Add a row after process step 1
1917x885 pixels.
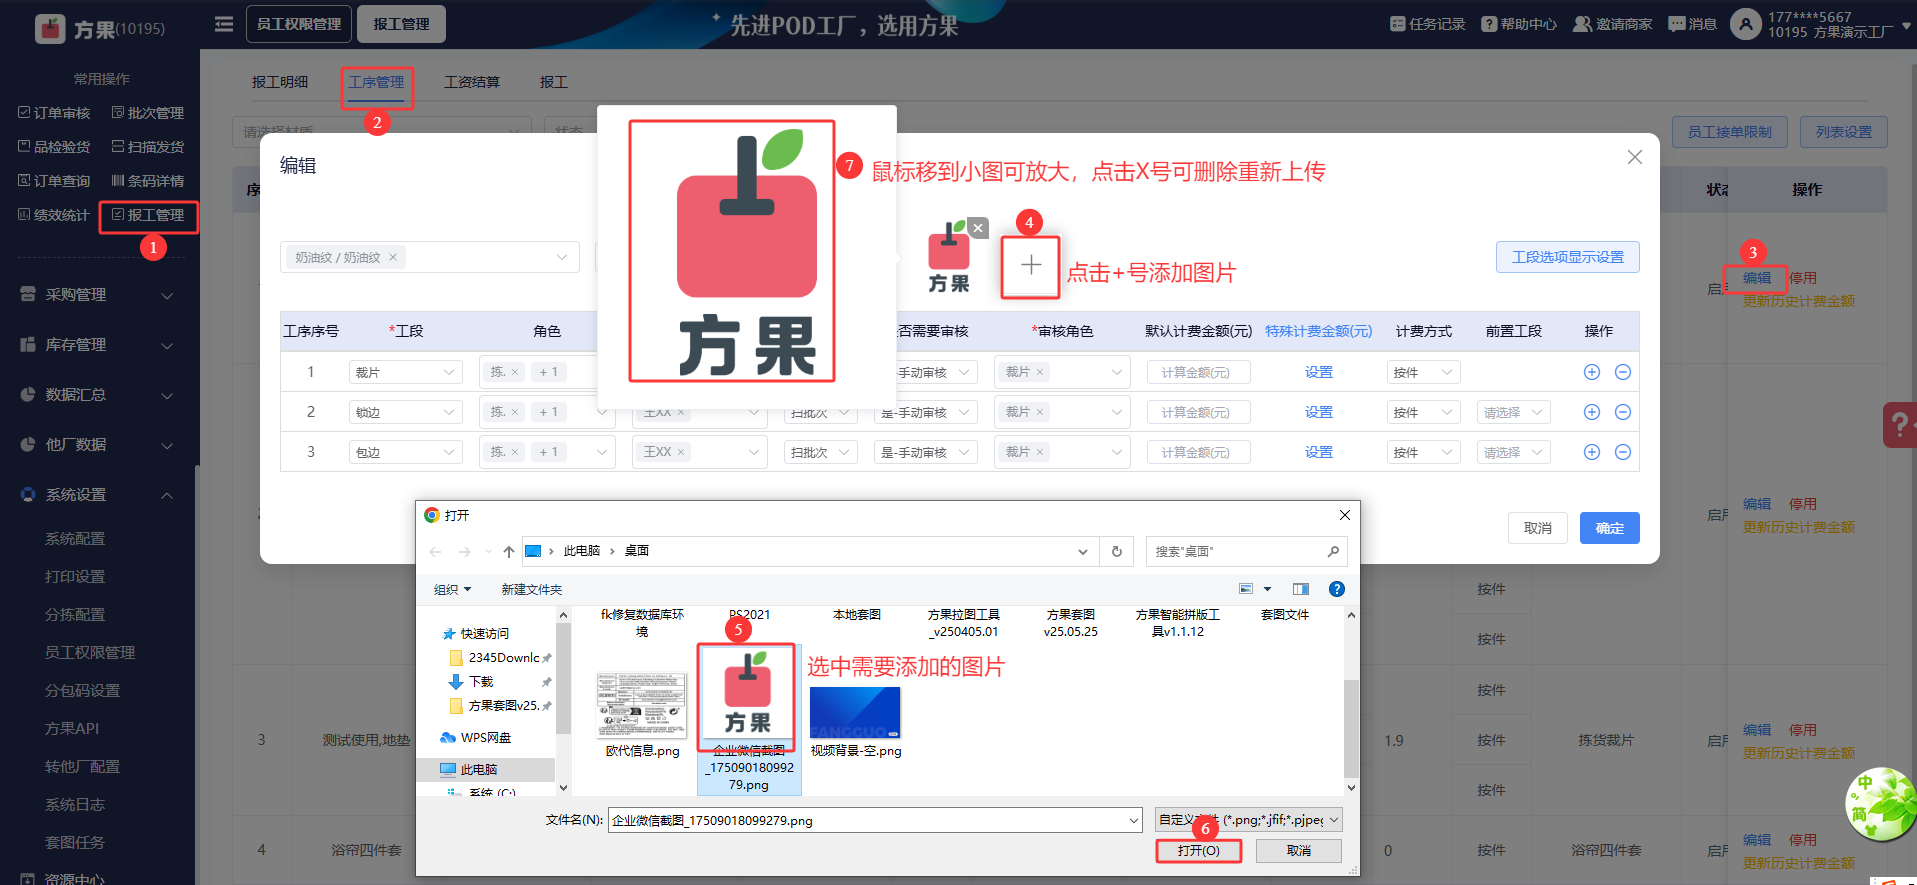pyautogui.click(x=1591, y=372)
